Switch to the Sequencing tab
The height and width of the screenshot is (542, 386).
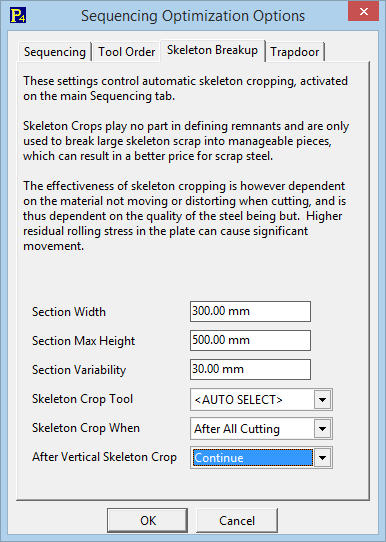click(55, 52)
